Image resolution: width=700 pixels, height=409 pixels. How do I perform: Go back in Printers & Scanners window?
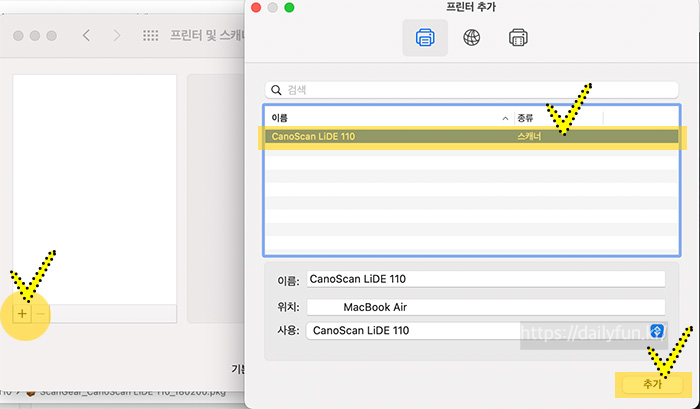[86, 35]
